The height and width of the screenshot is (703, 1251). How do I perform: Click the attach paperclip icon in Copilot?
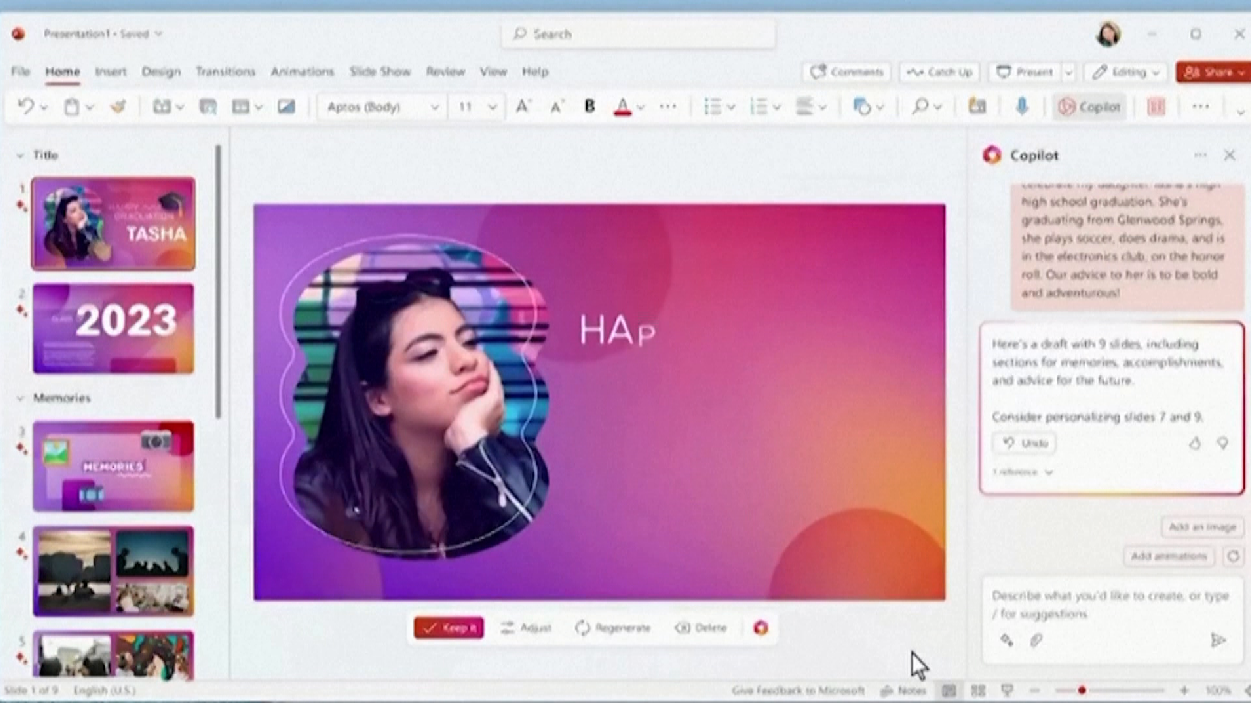pyautogui.click(x=1036, y=640)
